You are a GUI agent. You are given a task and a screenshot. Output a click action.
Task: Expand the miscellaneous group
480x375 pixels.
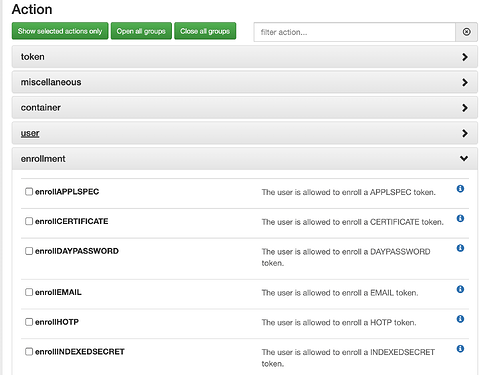coord(245,82)
